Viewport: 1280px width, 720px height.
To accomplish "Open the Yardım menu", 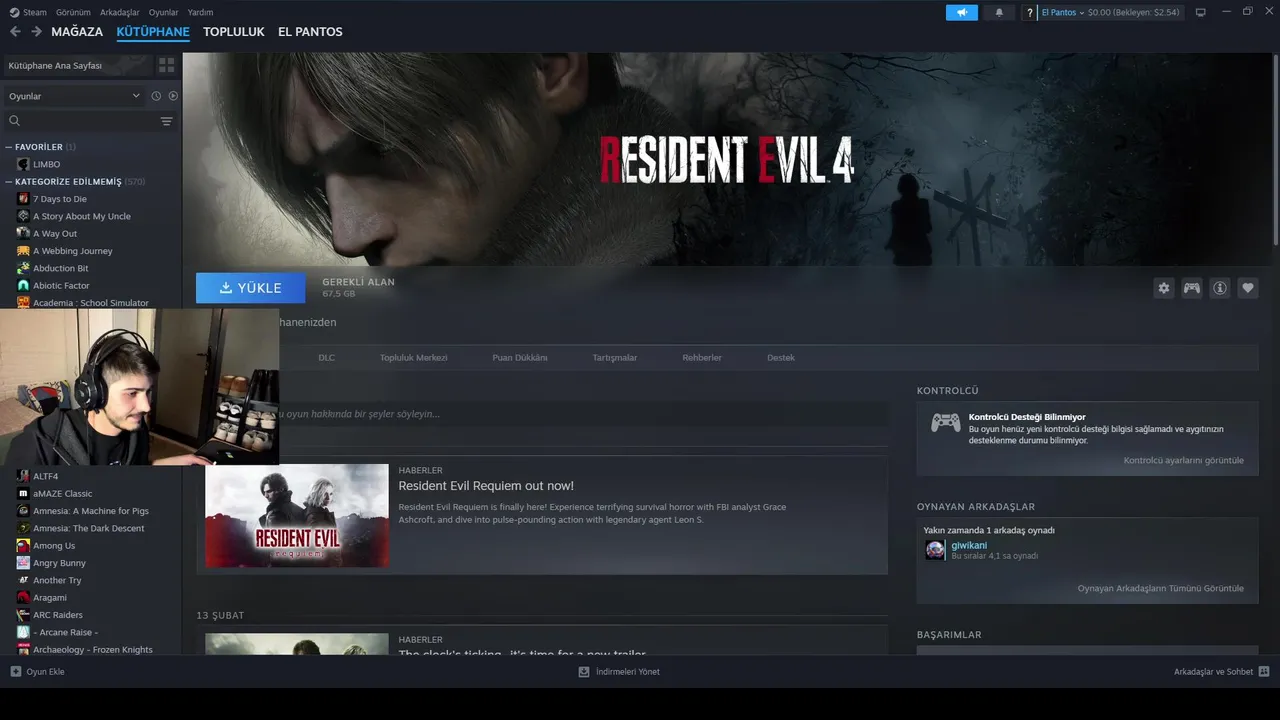I will [201, 13].
